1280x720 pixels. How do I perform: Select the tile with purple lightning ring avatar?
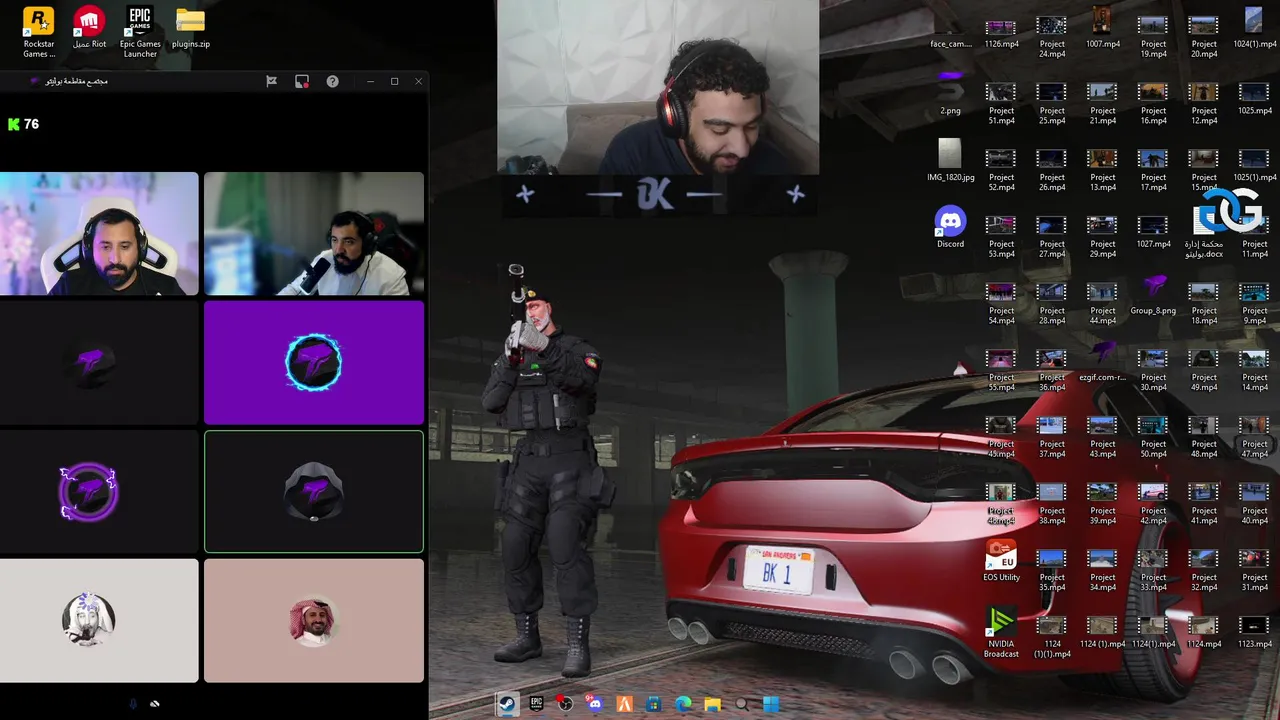coord(99,492)
